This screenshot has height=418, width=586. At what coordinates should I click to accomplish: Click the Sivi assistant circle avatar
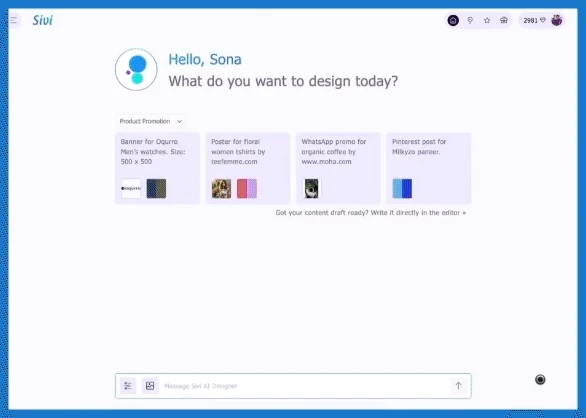[x=136, y=70]
